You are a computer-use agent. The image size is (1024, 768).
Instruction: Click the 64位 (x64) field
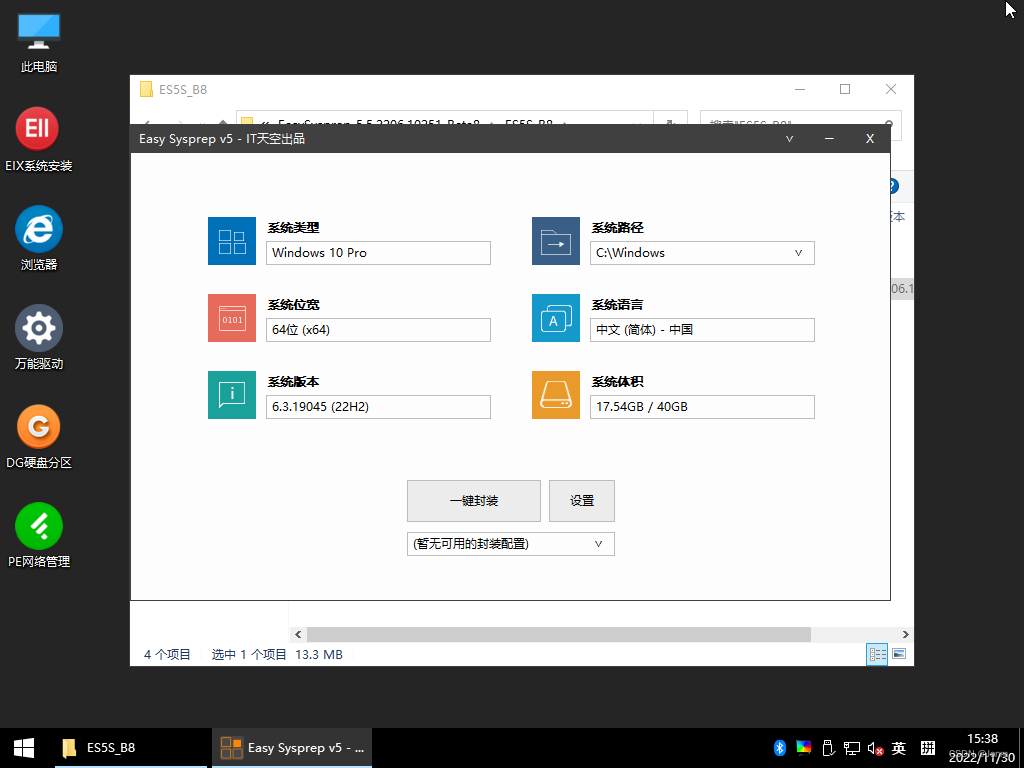(378, 330)
